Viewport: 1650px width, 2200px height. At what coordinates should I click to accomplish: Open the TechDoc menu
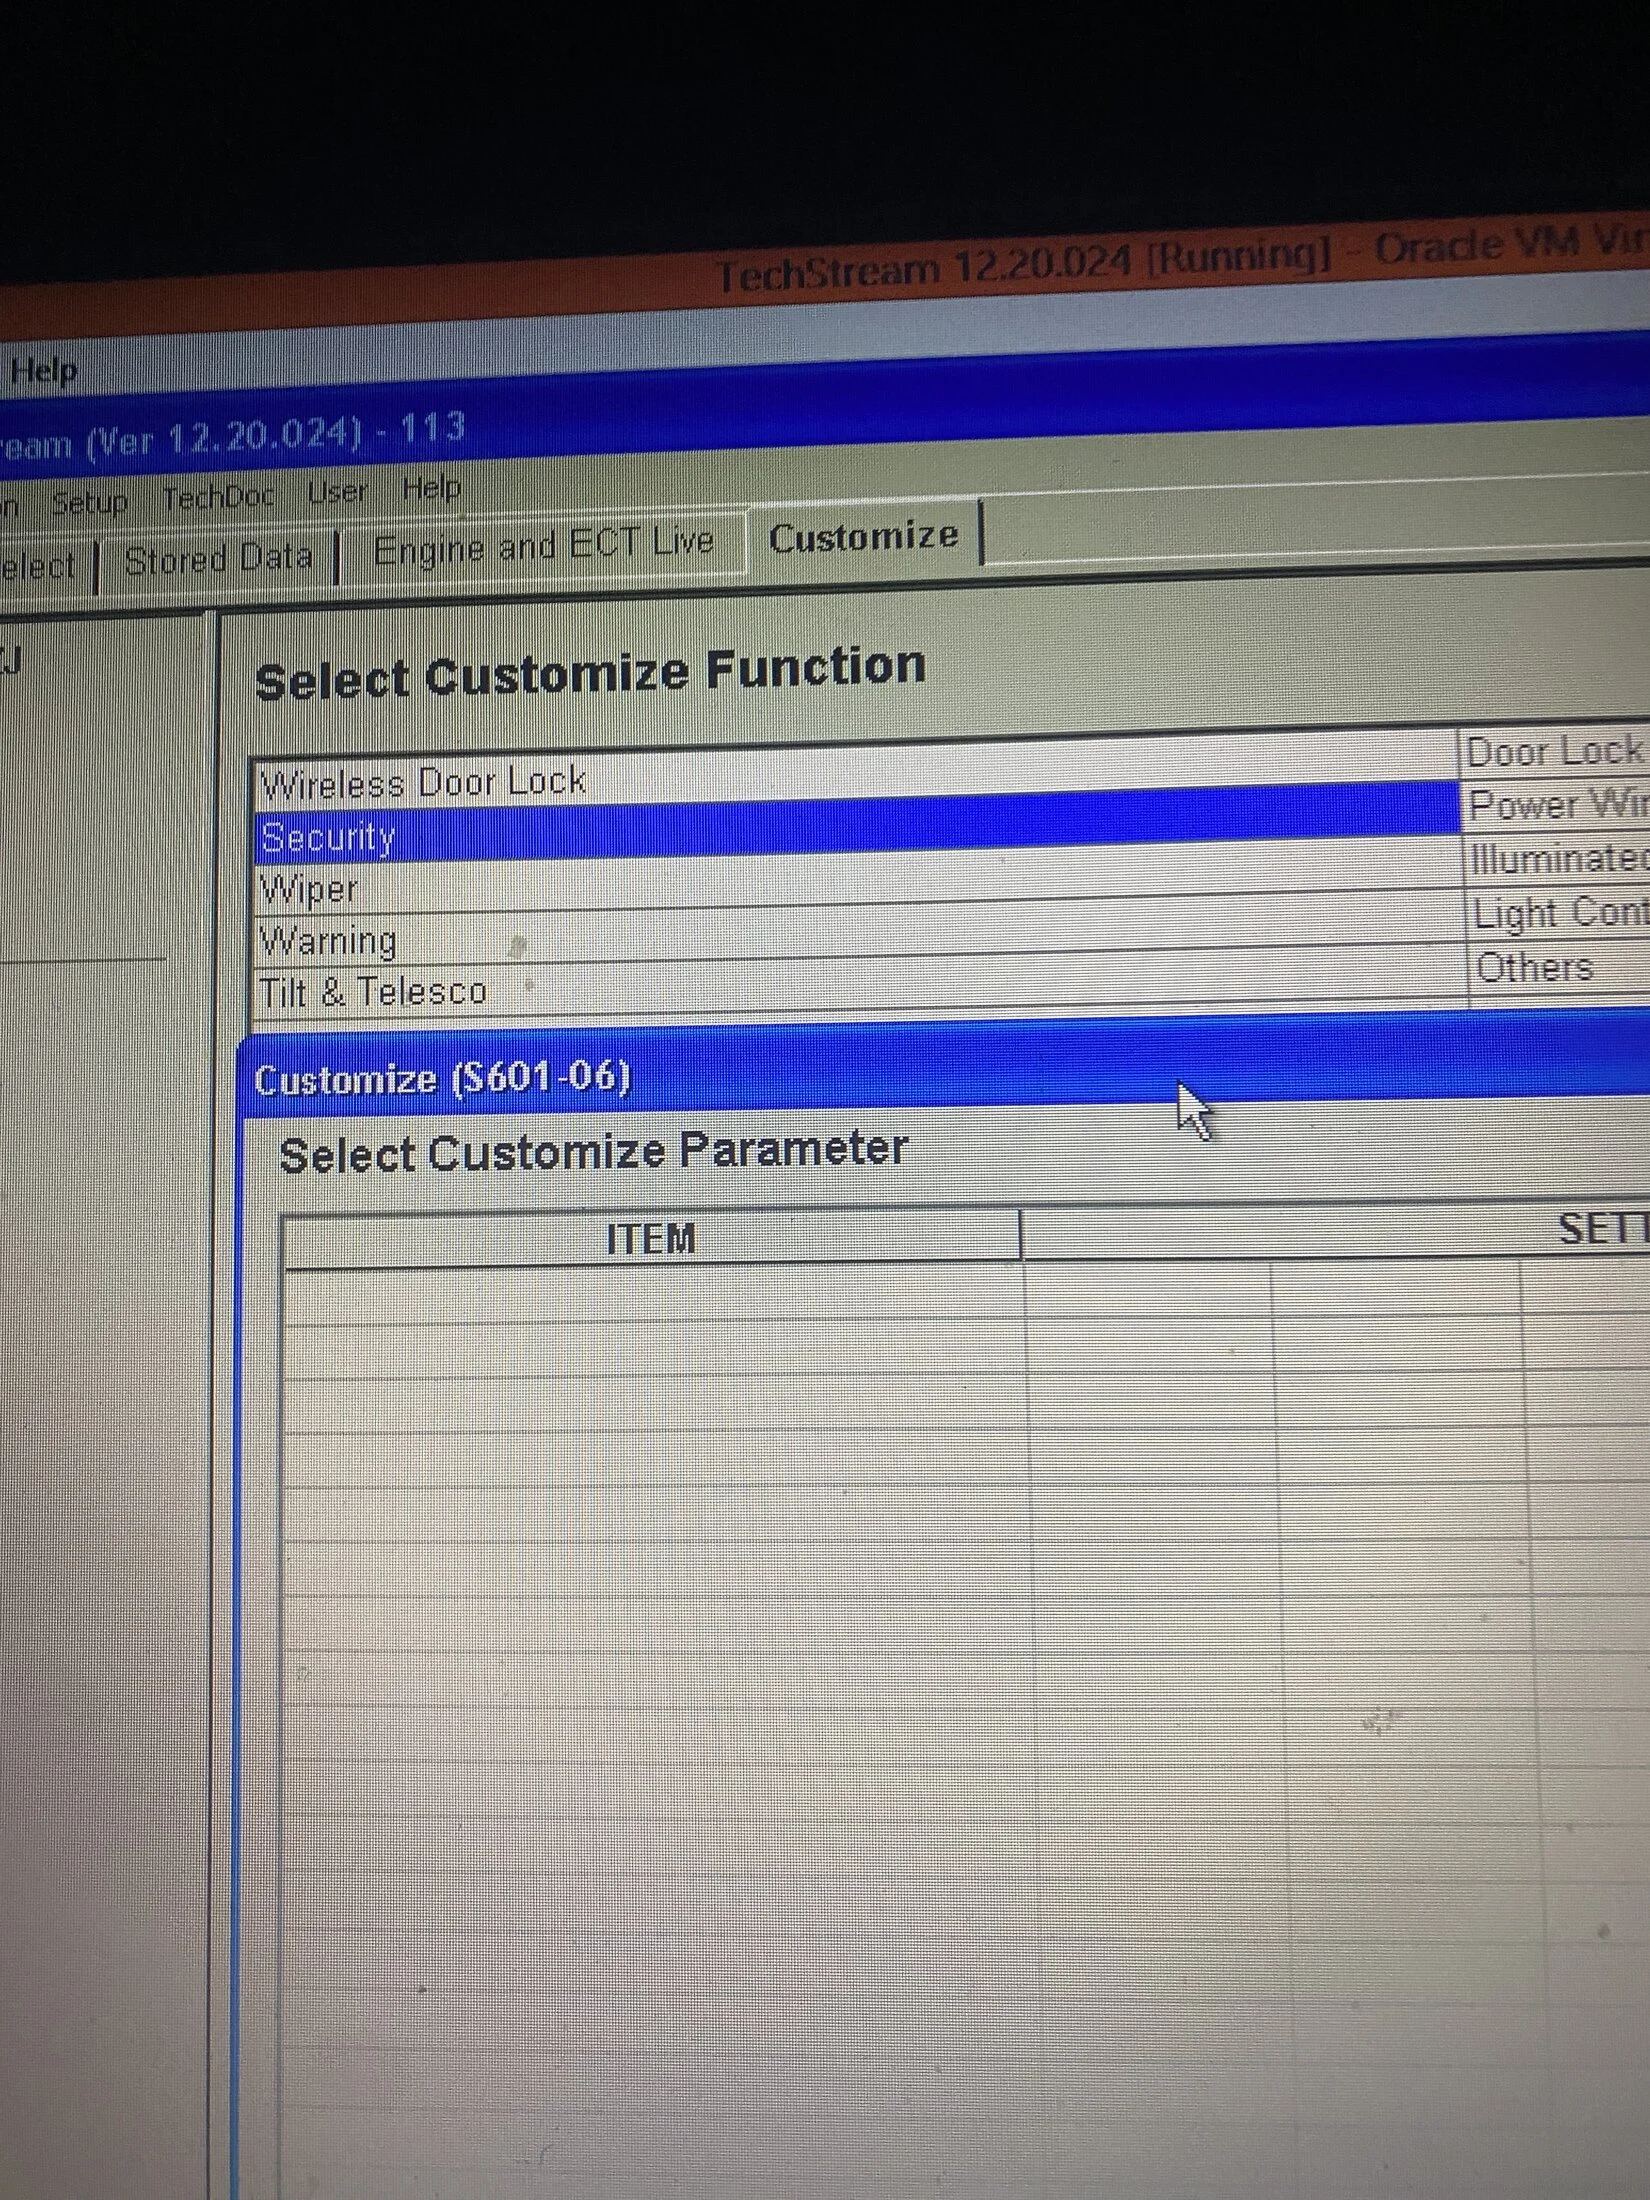[x=218, y=497]
